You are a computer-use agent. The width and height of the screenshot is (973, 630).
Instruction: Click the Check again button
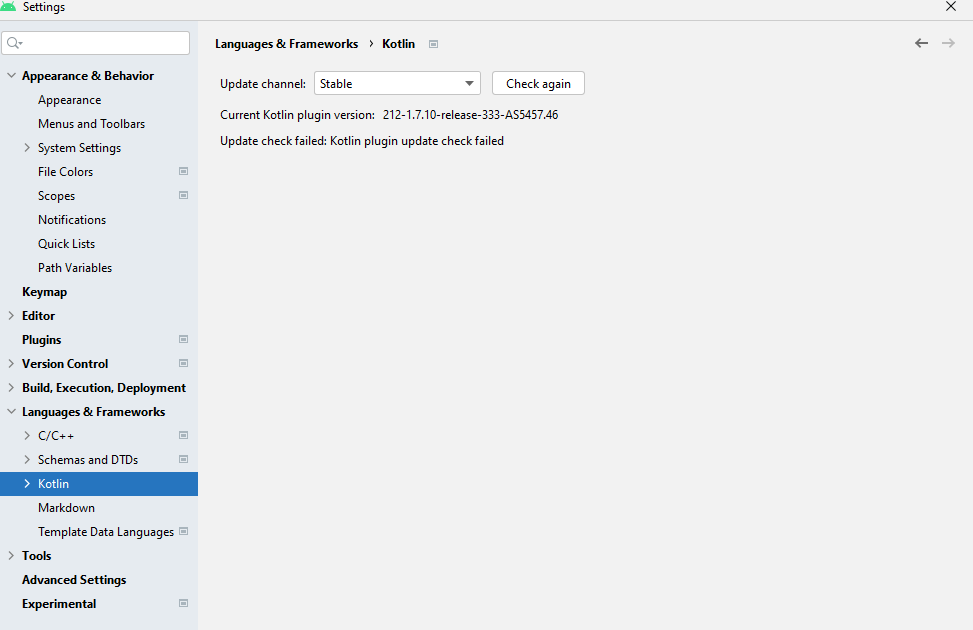(538, 83)
